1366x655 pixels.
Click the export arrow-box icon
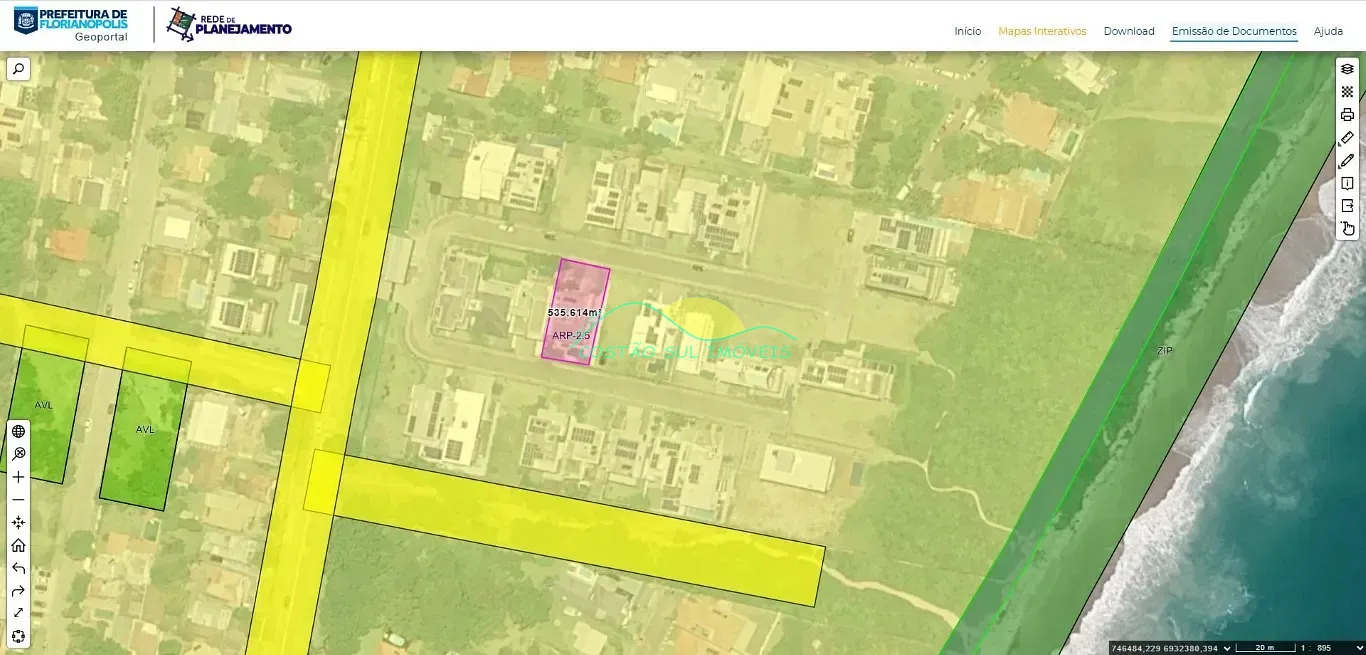1347,206
